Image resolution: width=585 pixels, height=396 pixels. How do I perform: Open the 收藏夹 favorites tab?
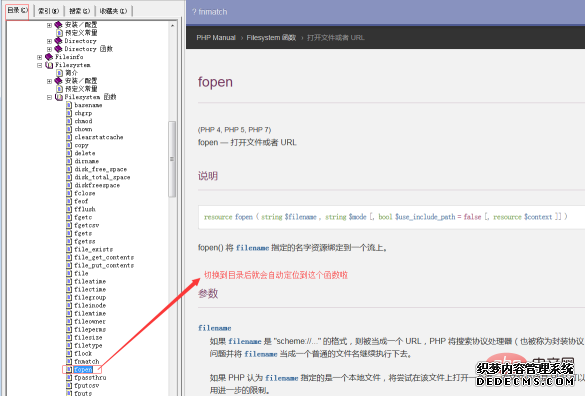[x=113, y=11]
